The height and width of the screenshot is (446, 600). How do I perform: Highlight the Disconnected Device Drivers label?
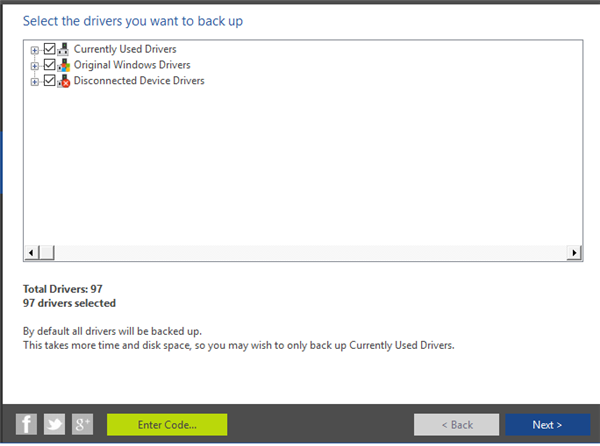tap(139, 81)
